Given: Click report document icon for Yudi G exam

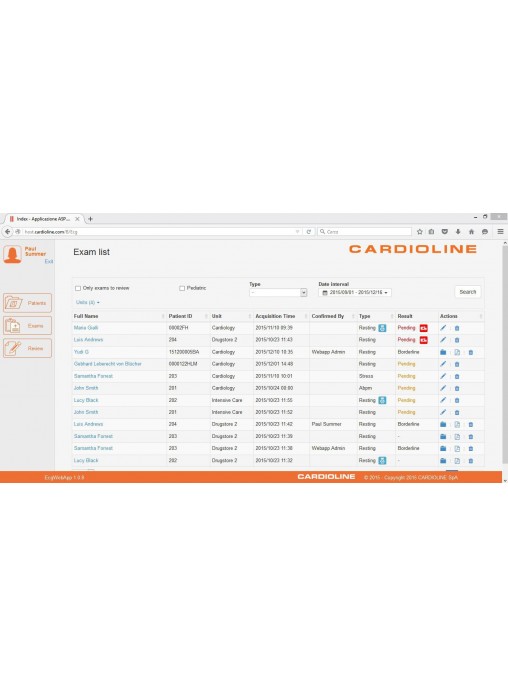Looking at the screenshot, I should tap(457, 352).
